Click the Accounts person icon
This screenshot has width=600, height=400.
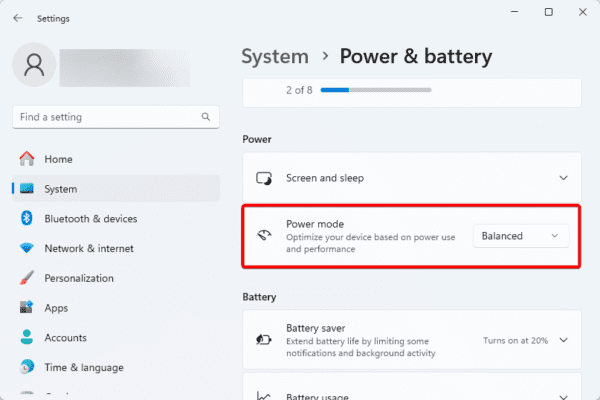coord(26,338)
